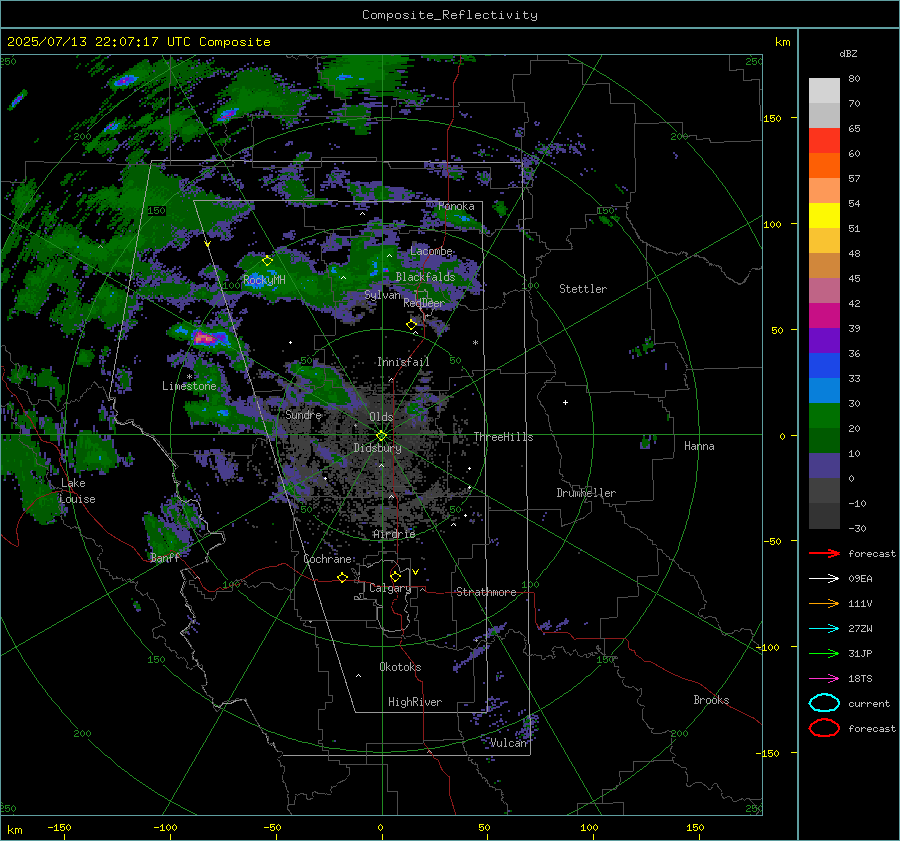This screenshot has height=841, width=900.
Task: Select the white 09EA arrow legend entry
Action: pyautogui.click(x=824, y=578)
